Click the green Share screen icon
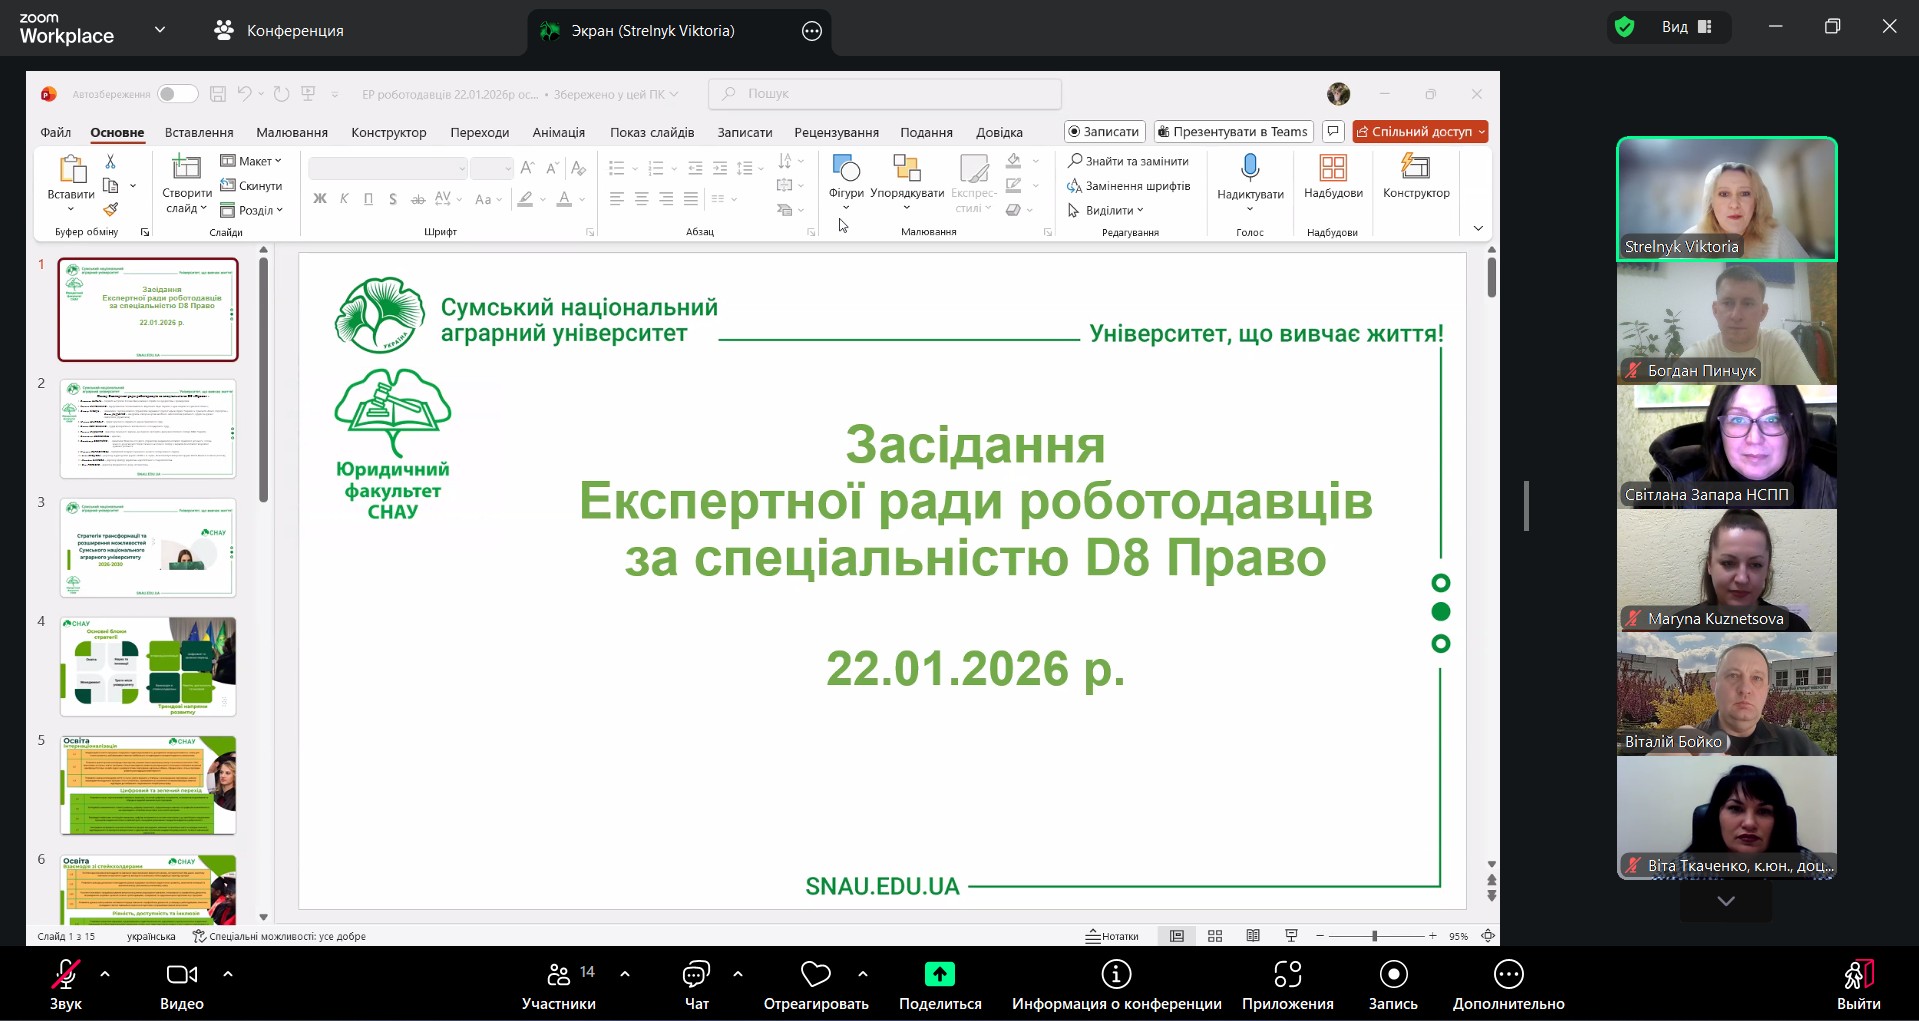 (939, 975)
